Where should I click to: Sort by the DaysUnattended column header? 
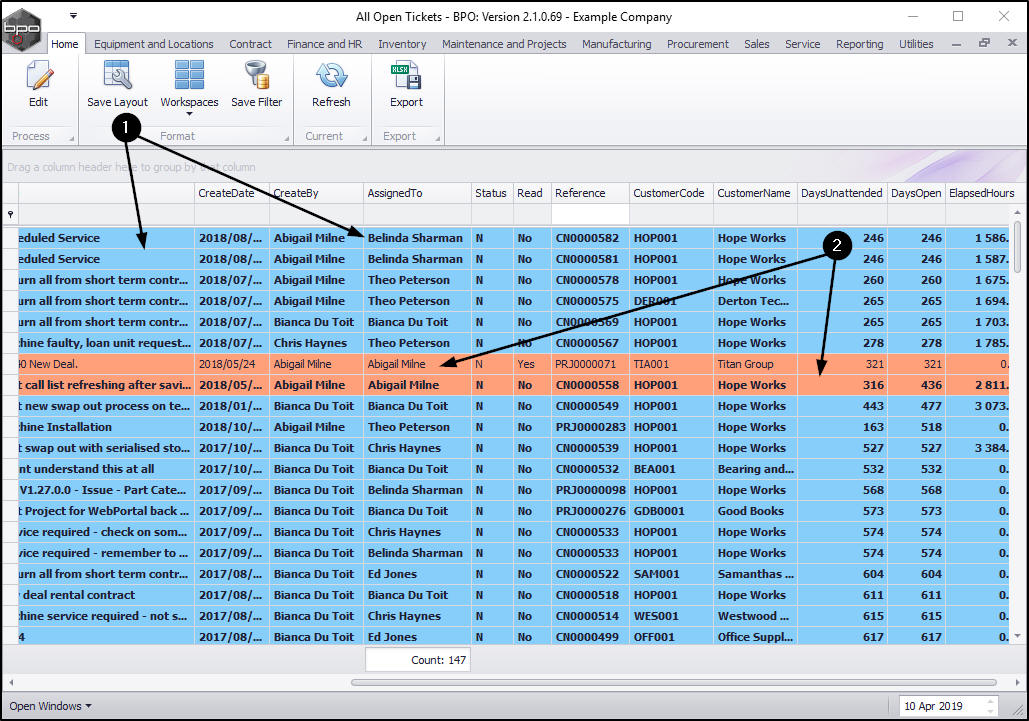(843, 193)
